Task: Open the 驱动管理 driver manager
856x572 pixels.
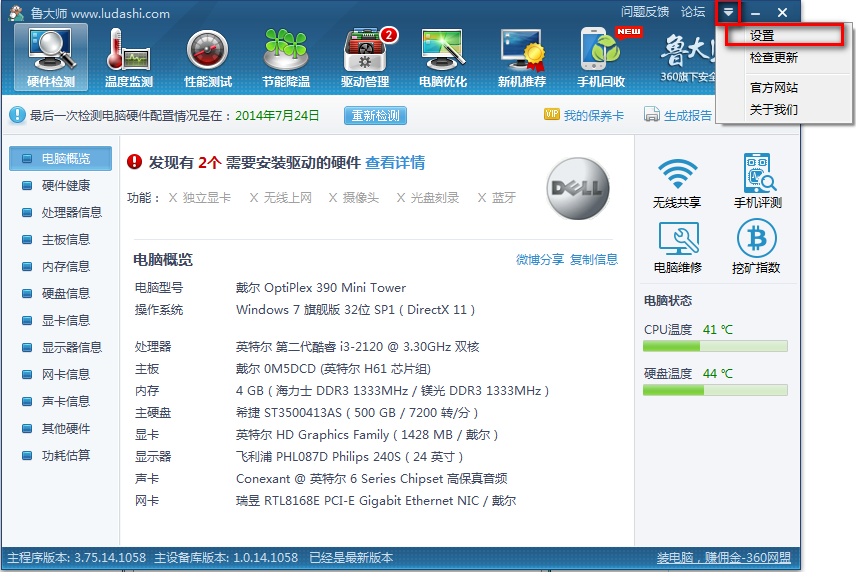Action: 365,57
